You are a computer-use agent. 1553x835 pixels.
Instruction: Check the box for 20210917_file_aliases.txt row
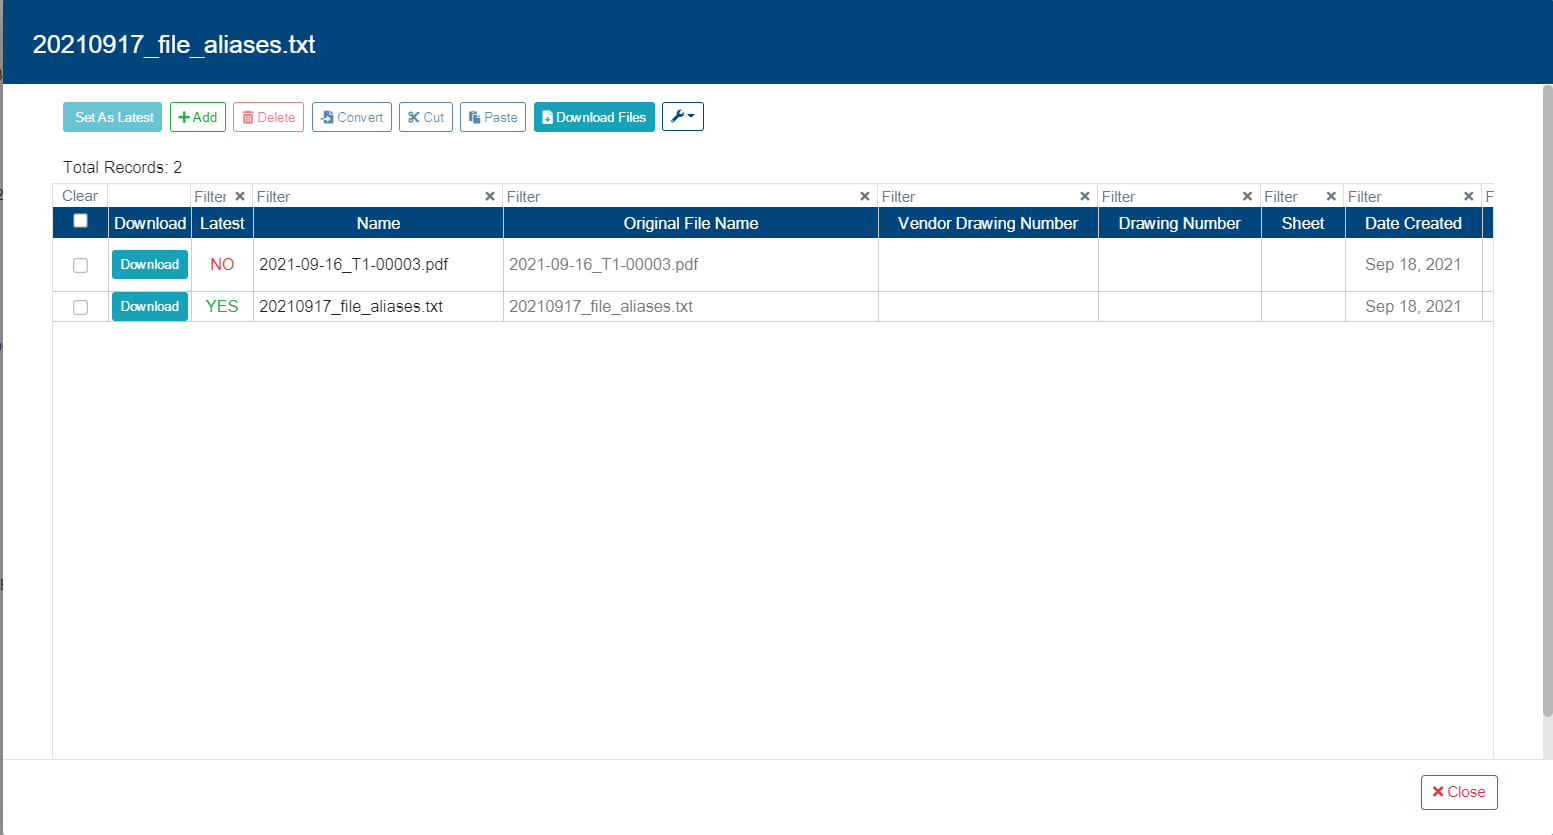point(81,307)
